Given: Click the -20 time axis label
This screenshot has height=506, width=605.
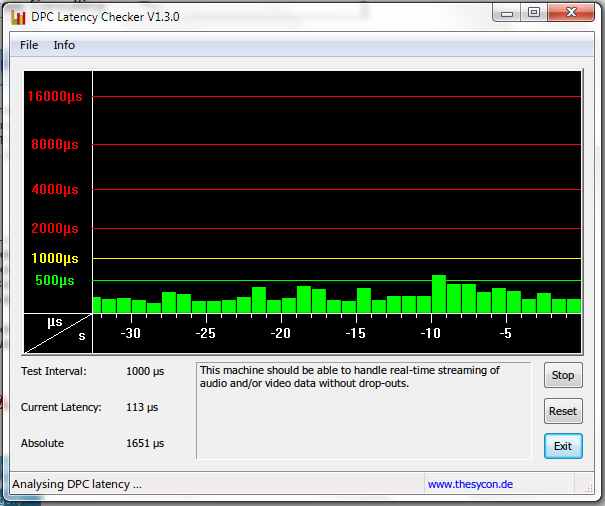Looking at the screenshot, I should (x=281, y=333).
